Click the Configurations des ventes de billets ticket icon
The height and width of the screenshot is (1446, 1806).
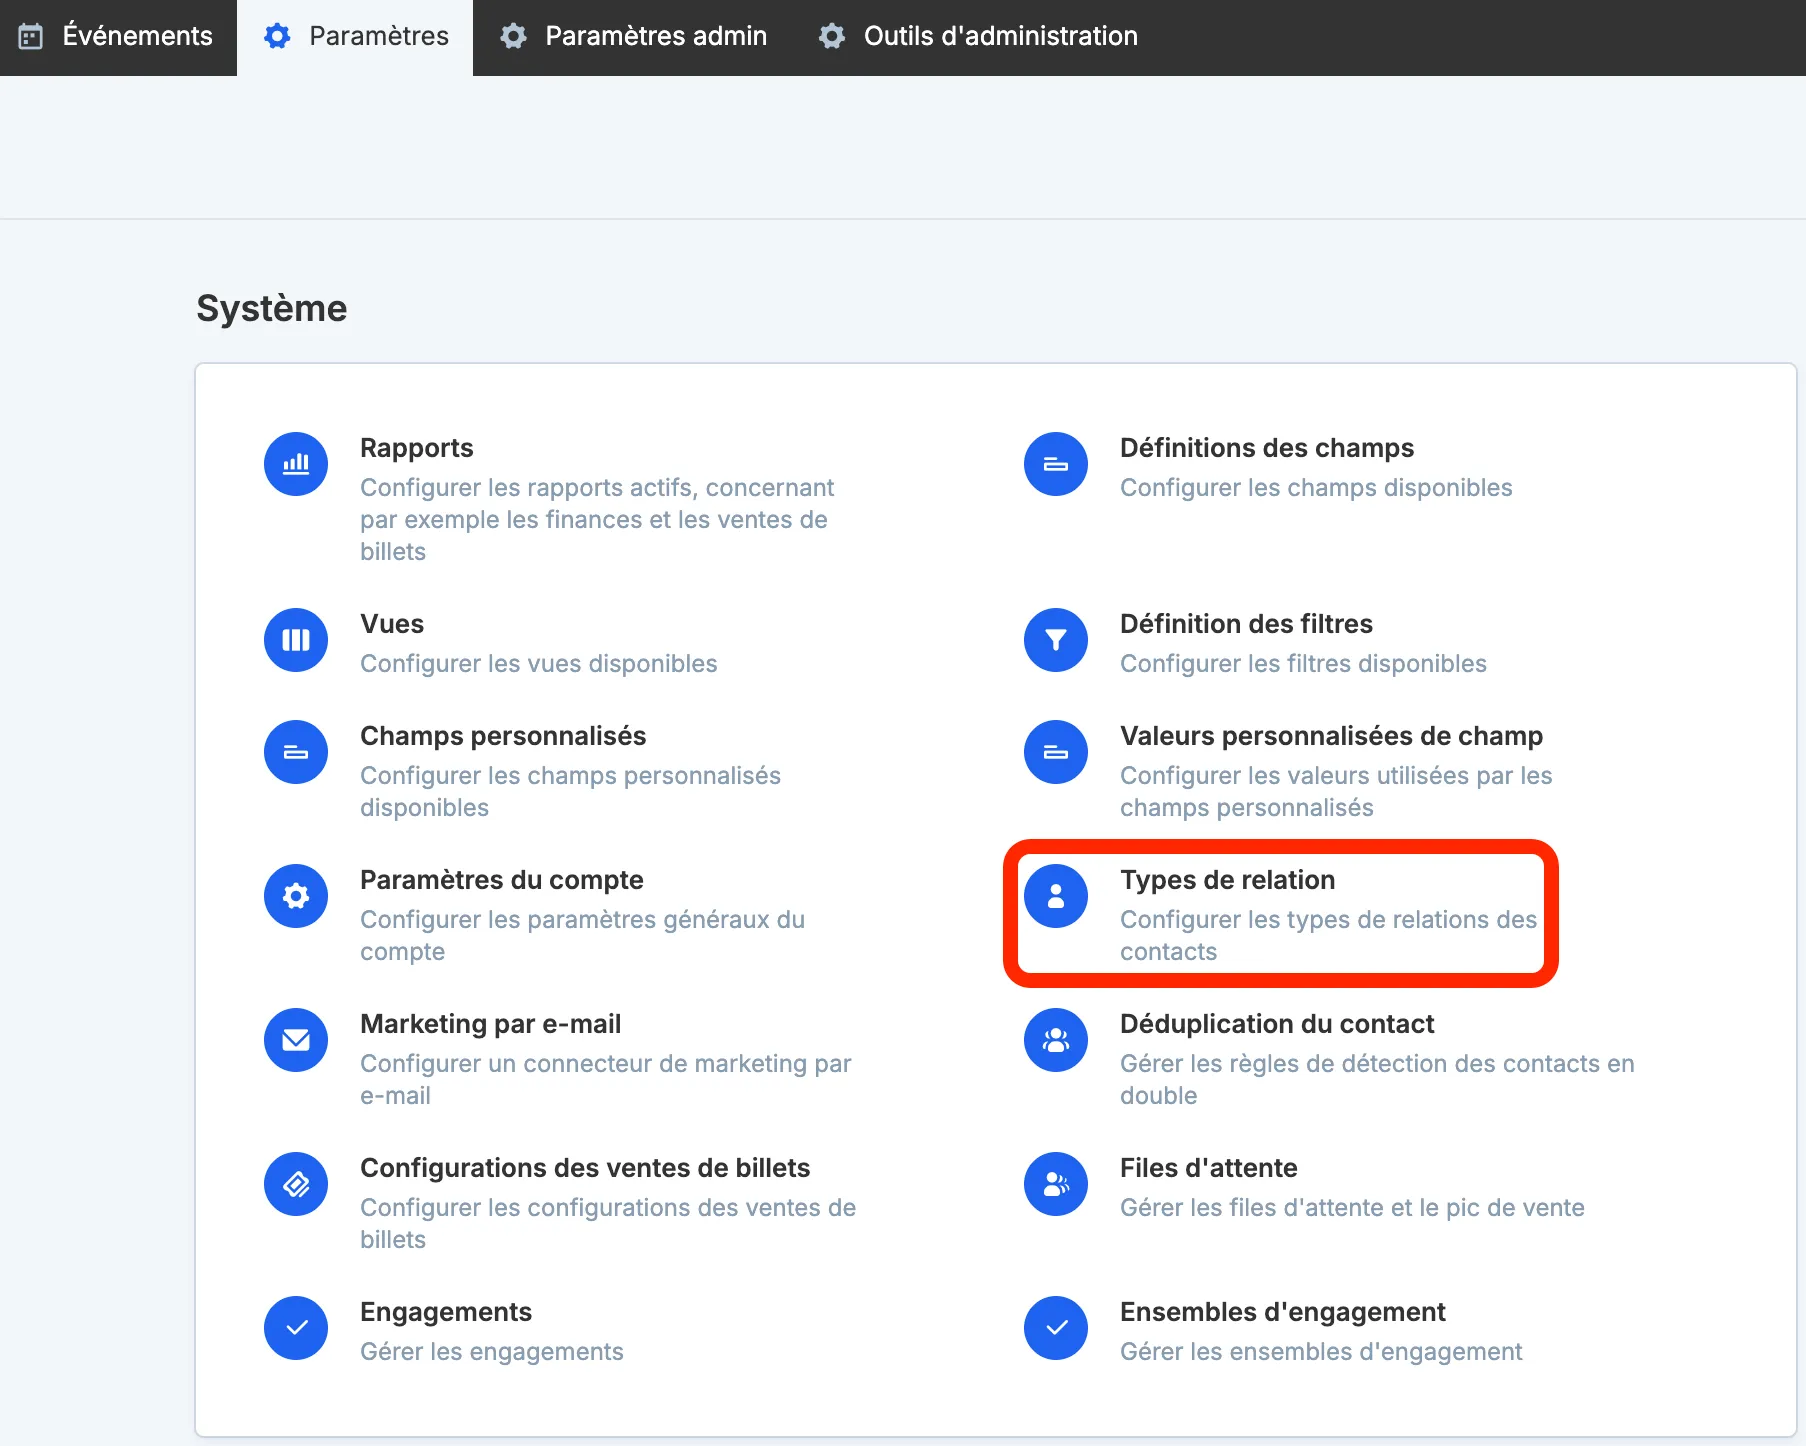pos(296,1184)
